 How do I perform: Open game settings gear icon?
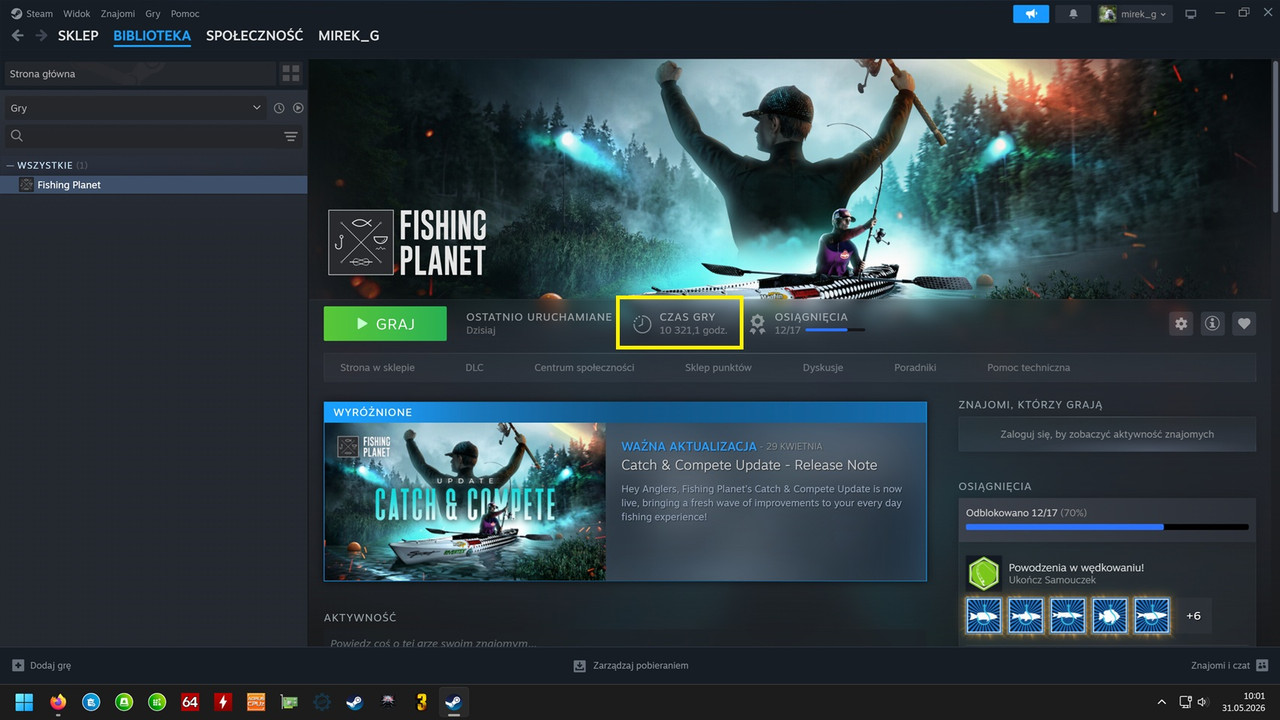point(1181,323)
